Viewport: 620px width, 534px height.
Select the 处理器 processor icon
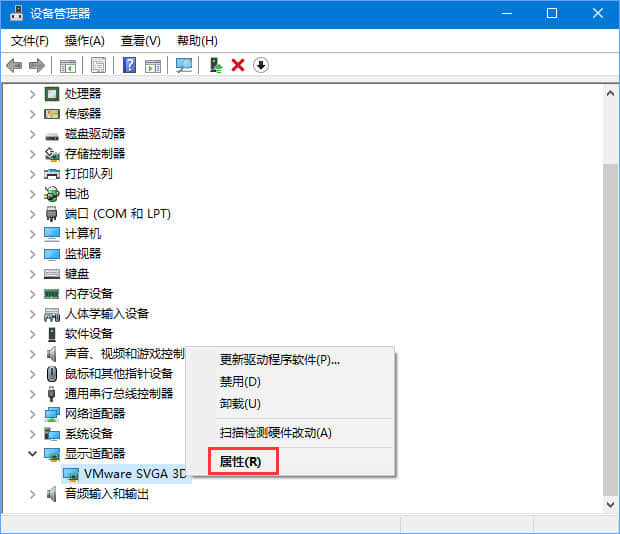tap(52, 94)
